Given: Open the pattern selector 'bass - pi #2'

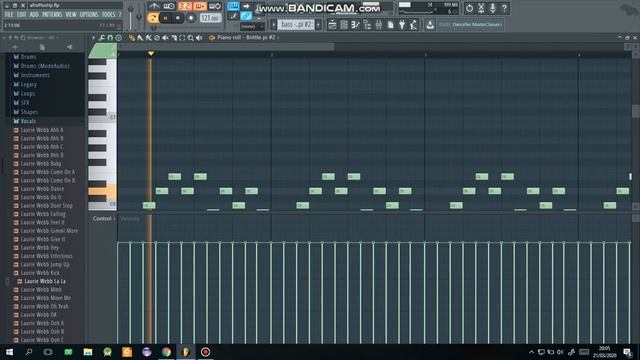Looking at the screenshot, I should (296, 24).
